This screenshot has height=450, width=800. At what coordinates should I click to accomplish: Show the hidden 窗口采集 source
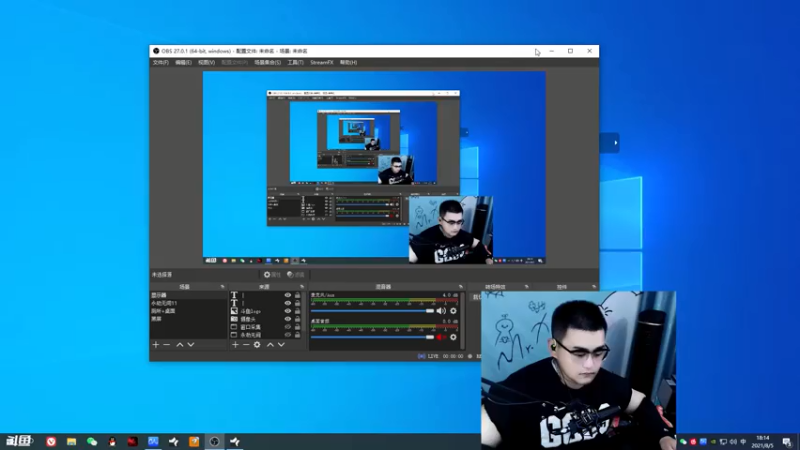coord(288,327)
